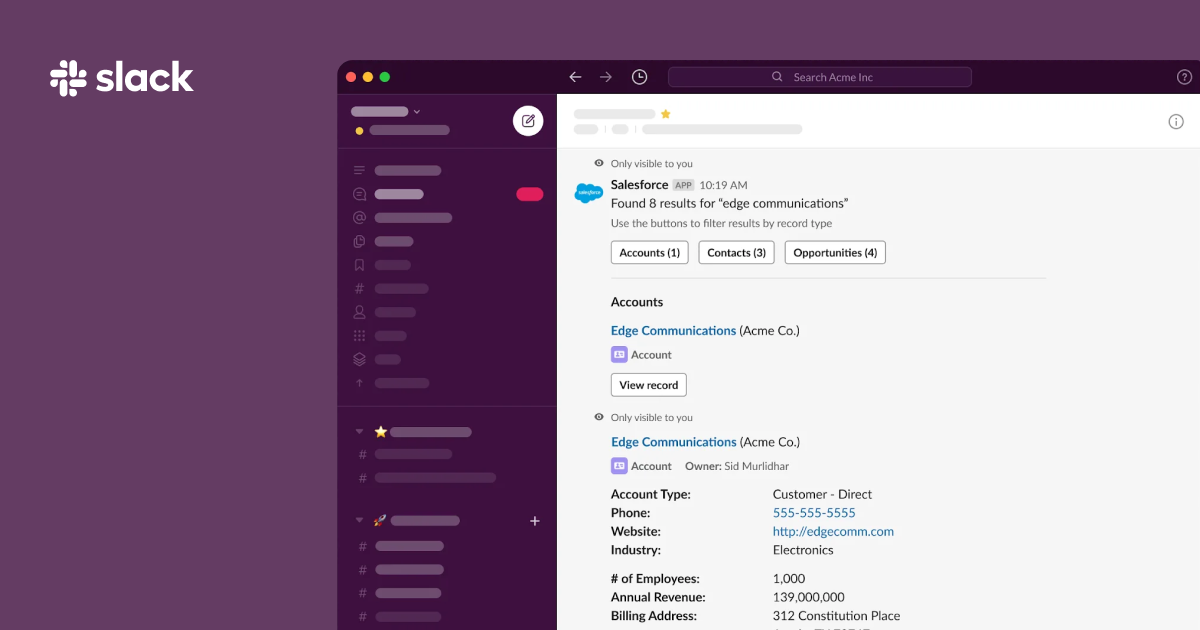The width and height of the screenshot is (1200, 630).
Task: Toggle the yellow star beside channel title
Action: tap(666, 114)
